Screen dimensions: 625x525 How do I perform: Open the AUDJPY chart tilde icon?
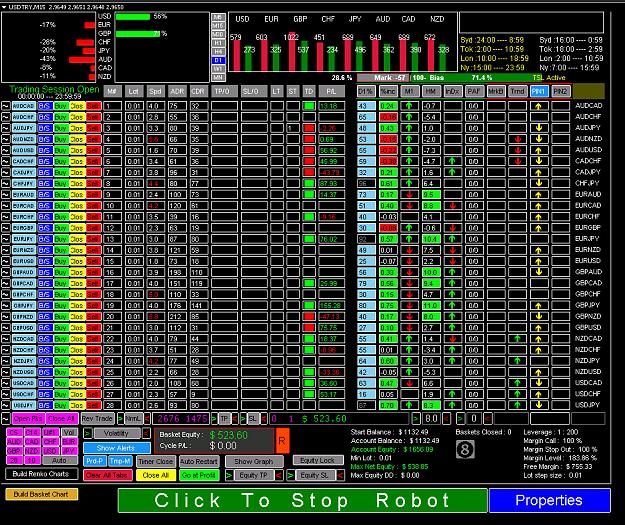(6, 128)
